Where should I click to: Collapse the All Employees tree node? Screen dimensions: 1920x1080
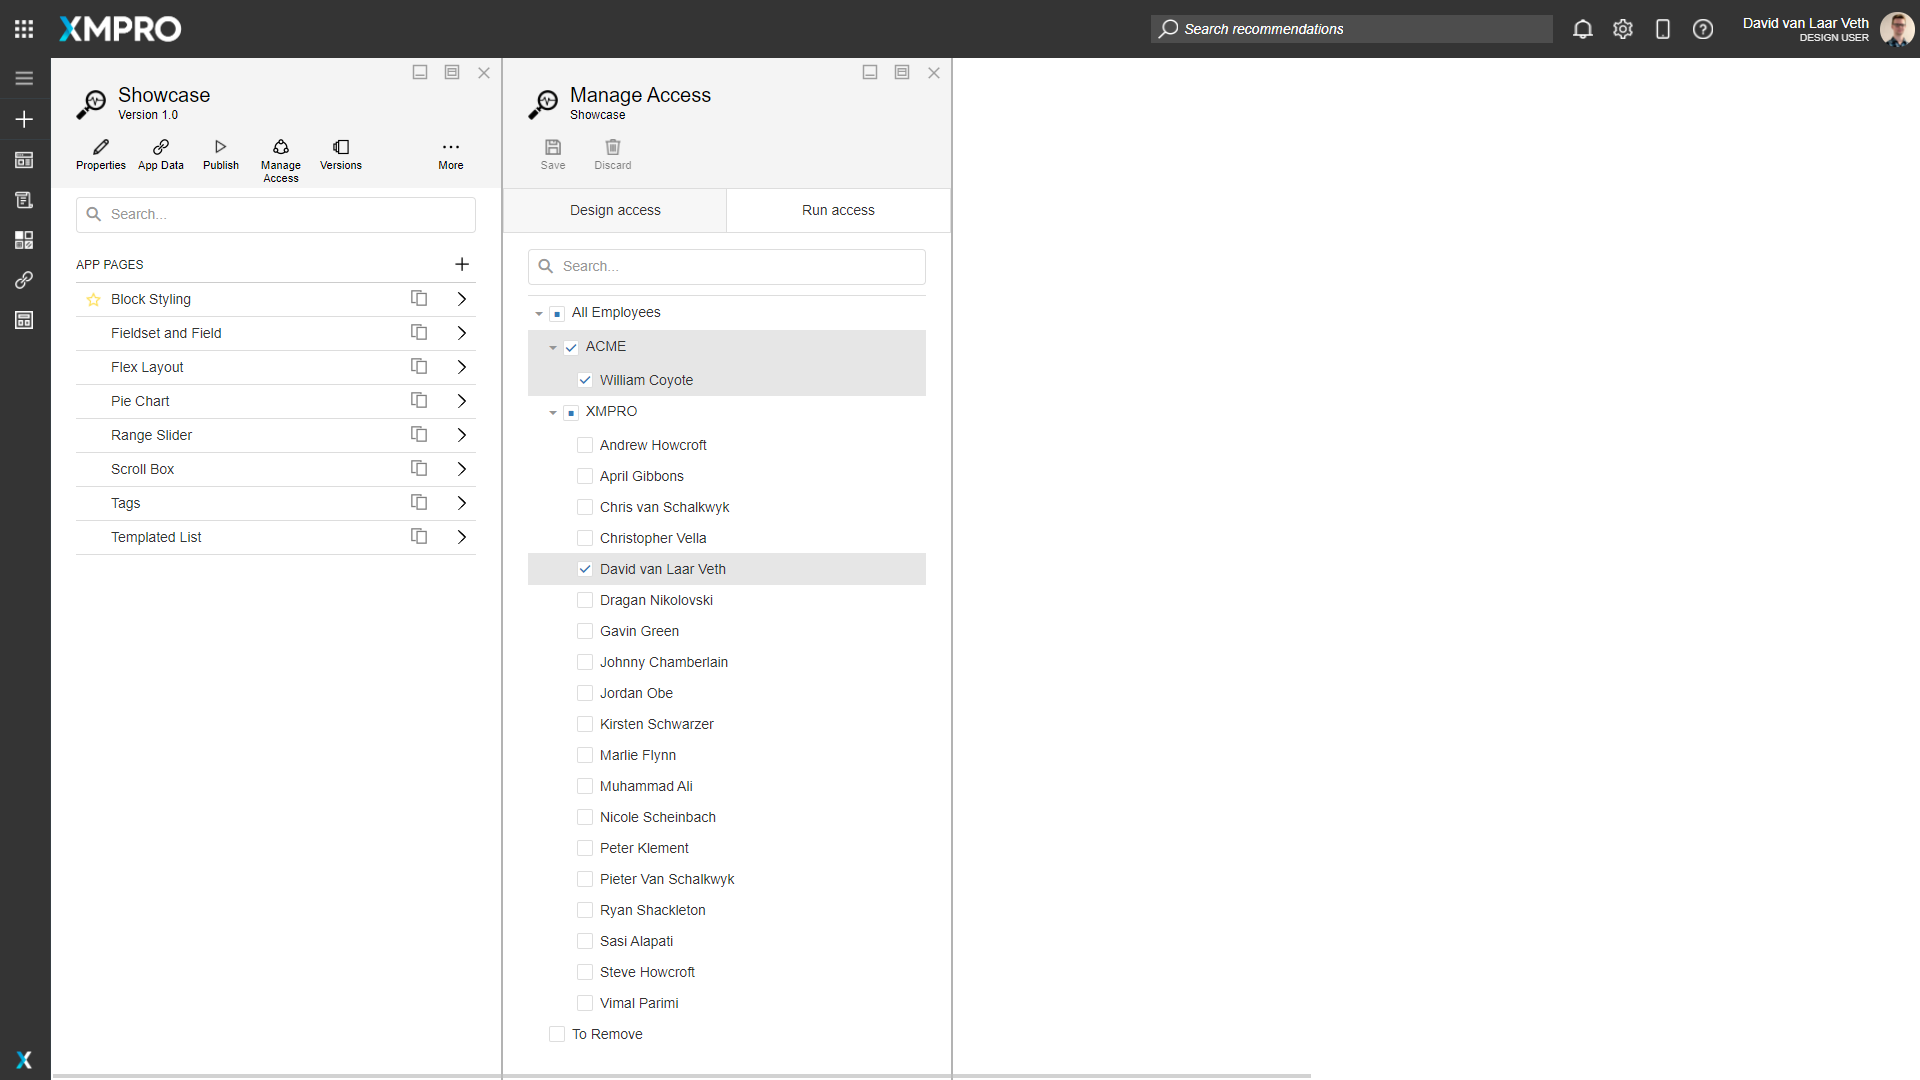point(539,314)
